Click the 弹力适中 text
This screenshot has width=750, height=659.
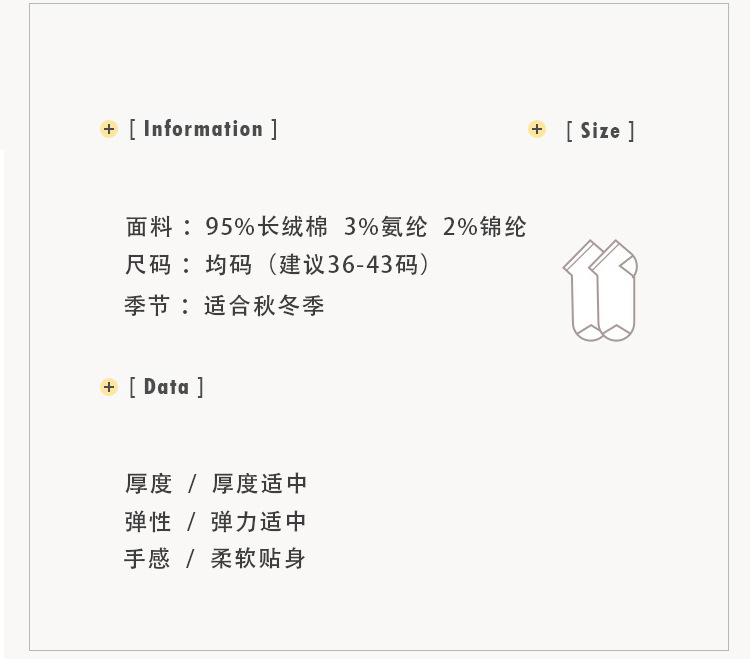coord(258,521)
